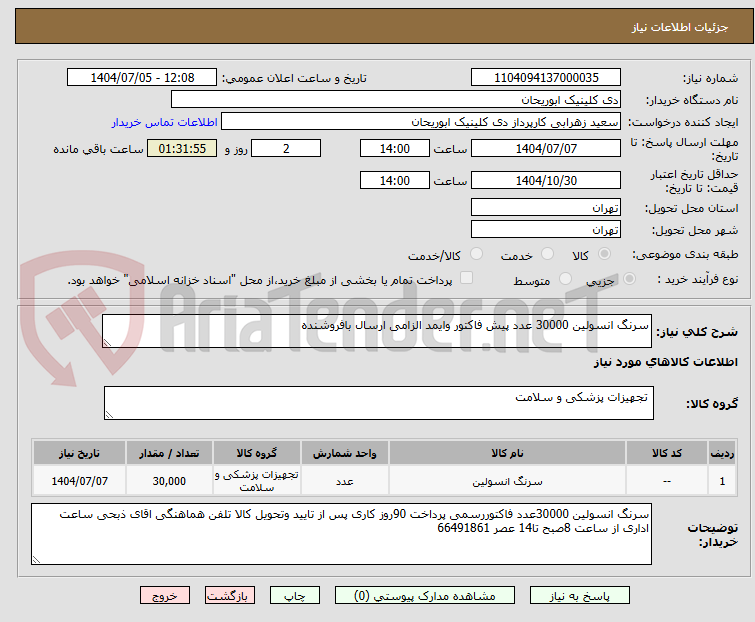755x622 pixels.
Task: Click the تاریخ نیاز column header
Action: pyautogui.click(x=79, y=453)
